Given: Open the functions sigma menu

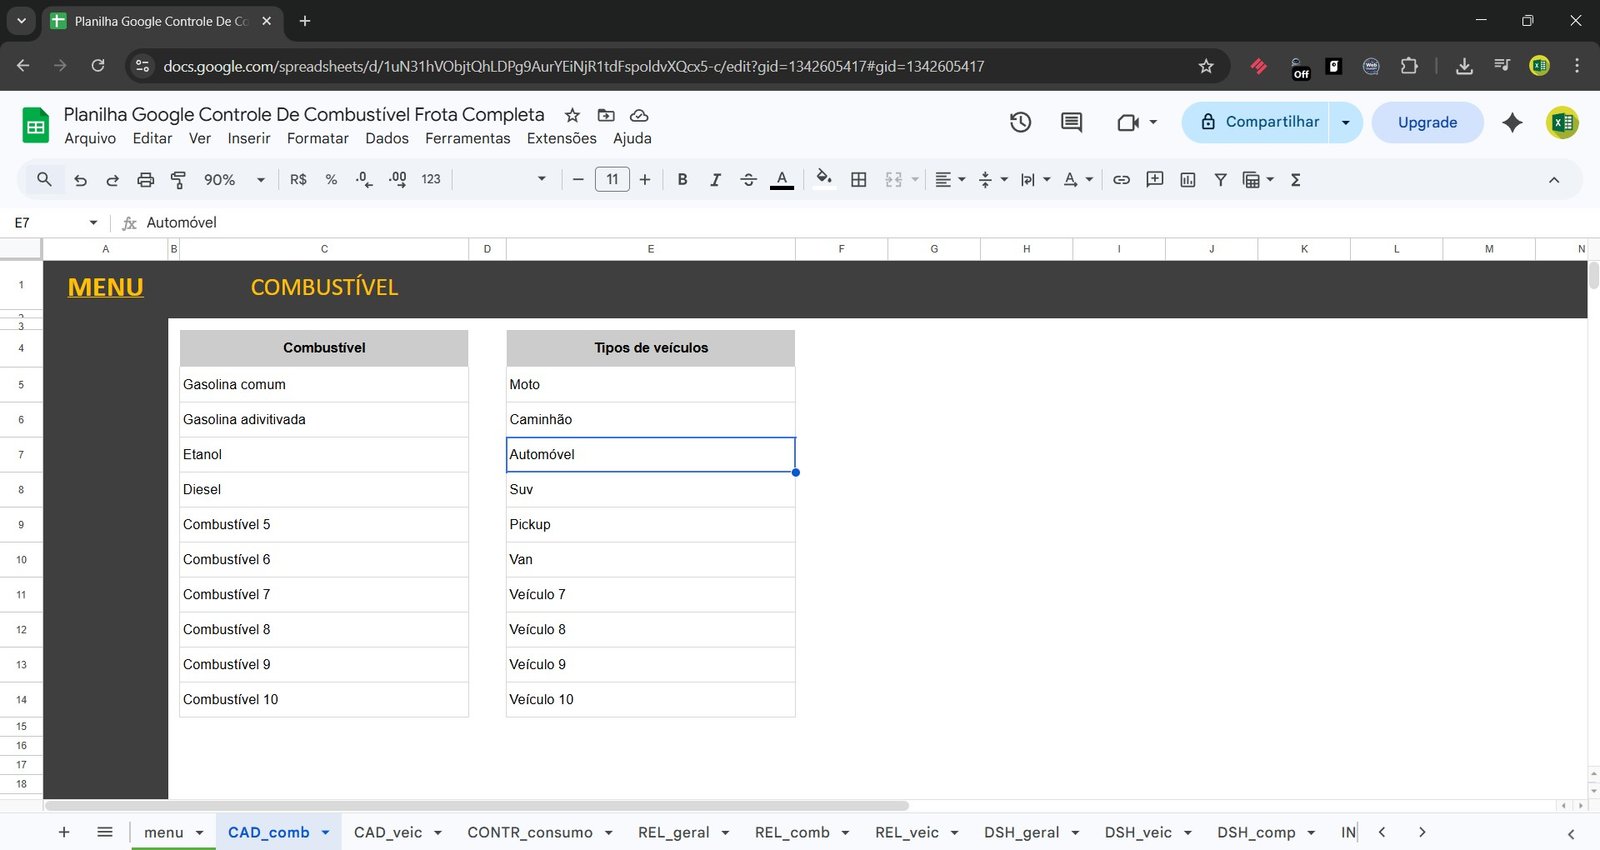Looking at the screenshot, I should 1296,180.
